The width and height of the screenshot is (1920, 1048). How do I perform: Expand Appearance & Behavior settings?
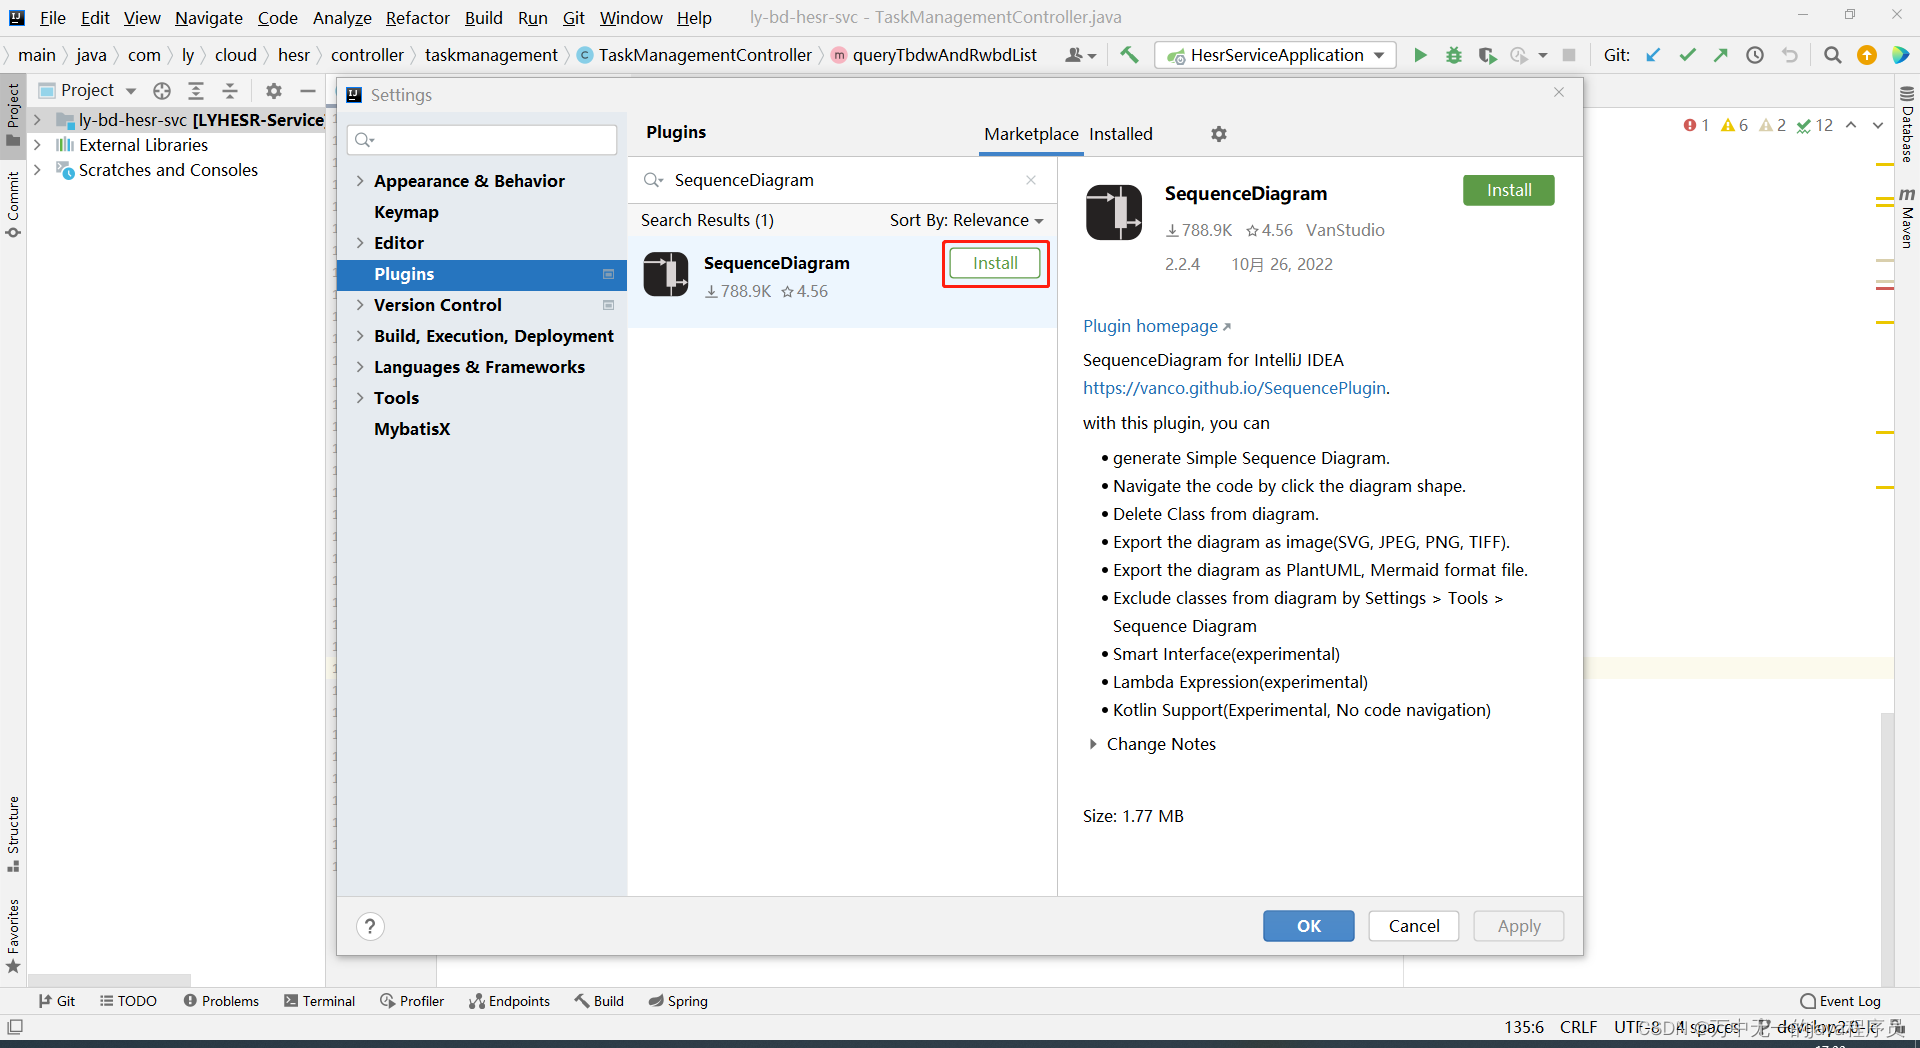click(x=360, y=181)
